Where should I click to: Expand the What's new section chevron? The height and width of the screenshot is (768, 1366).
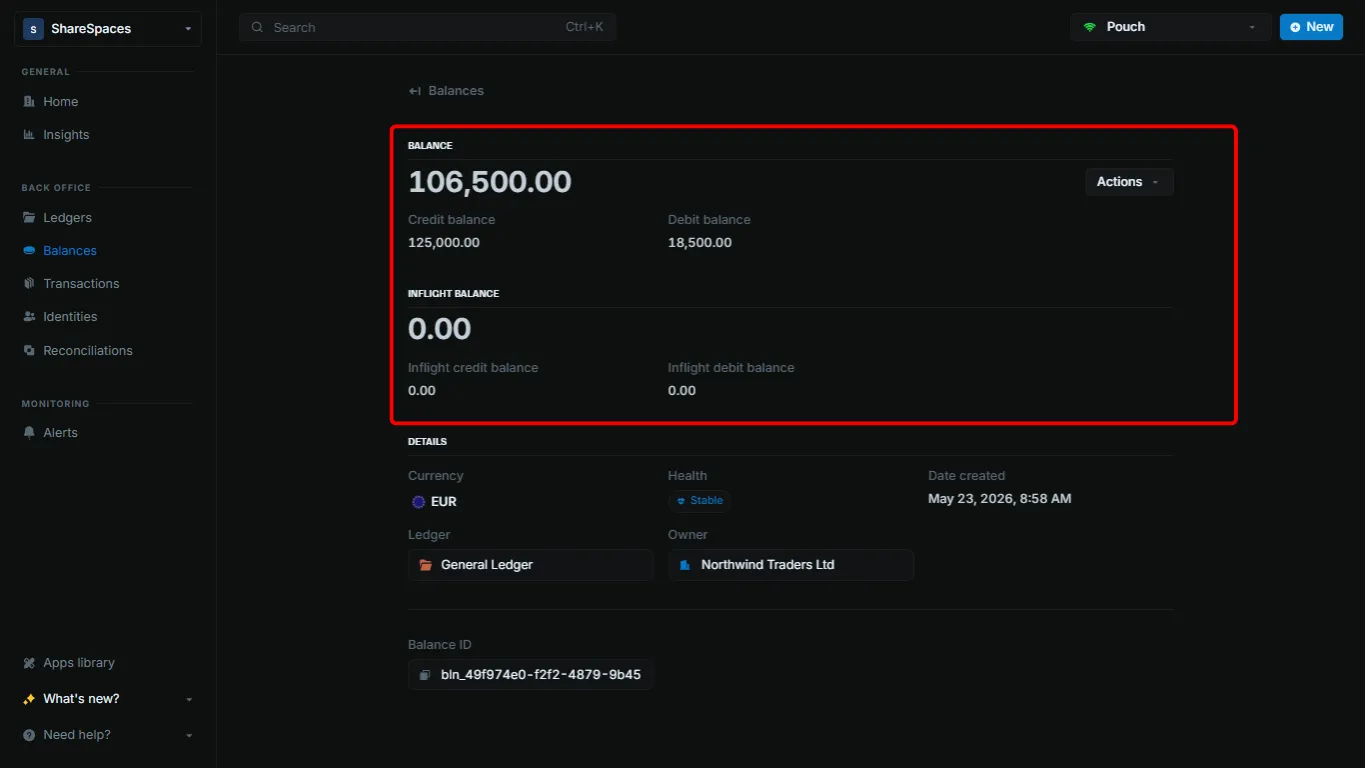pos(189,699)
